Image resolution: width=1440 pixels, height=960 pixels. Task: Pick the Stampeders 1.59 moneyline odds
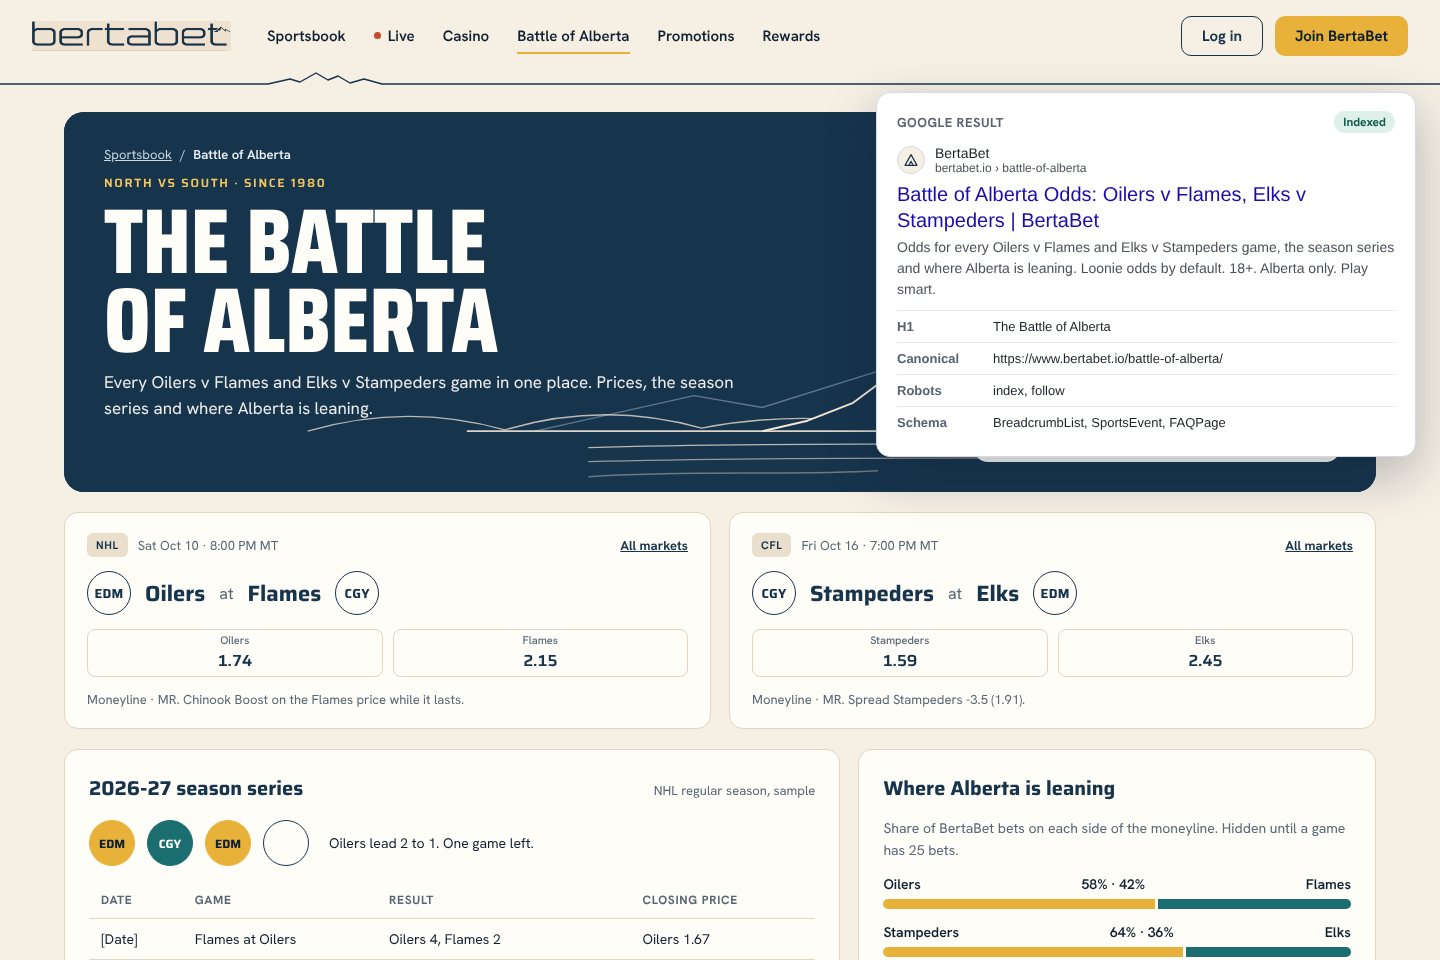click(x=900, y=653)
